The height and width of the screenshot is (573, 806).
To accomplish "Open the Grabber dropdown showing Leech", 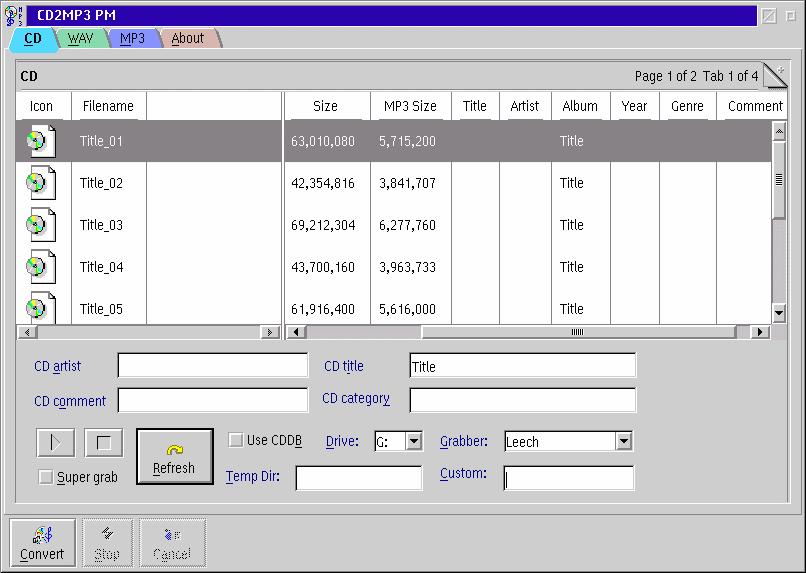I will (x=624, y=441).
